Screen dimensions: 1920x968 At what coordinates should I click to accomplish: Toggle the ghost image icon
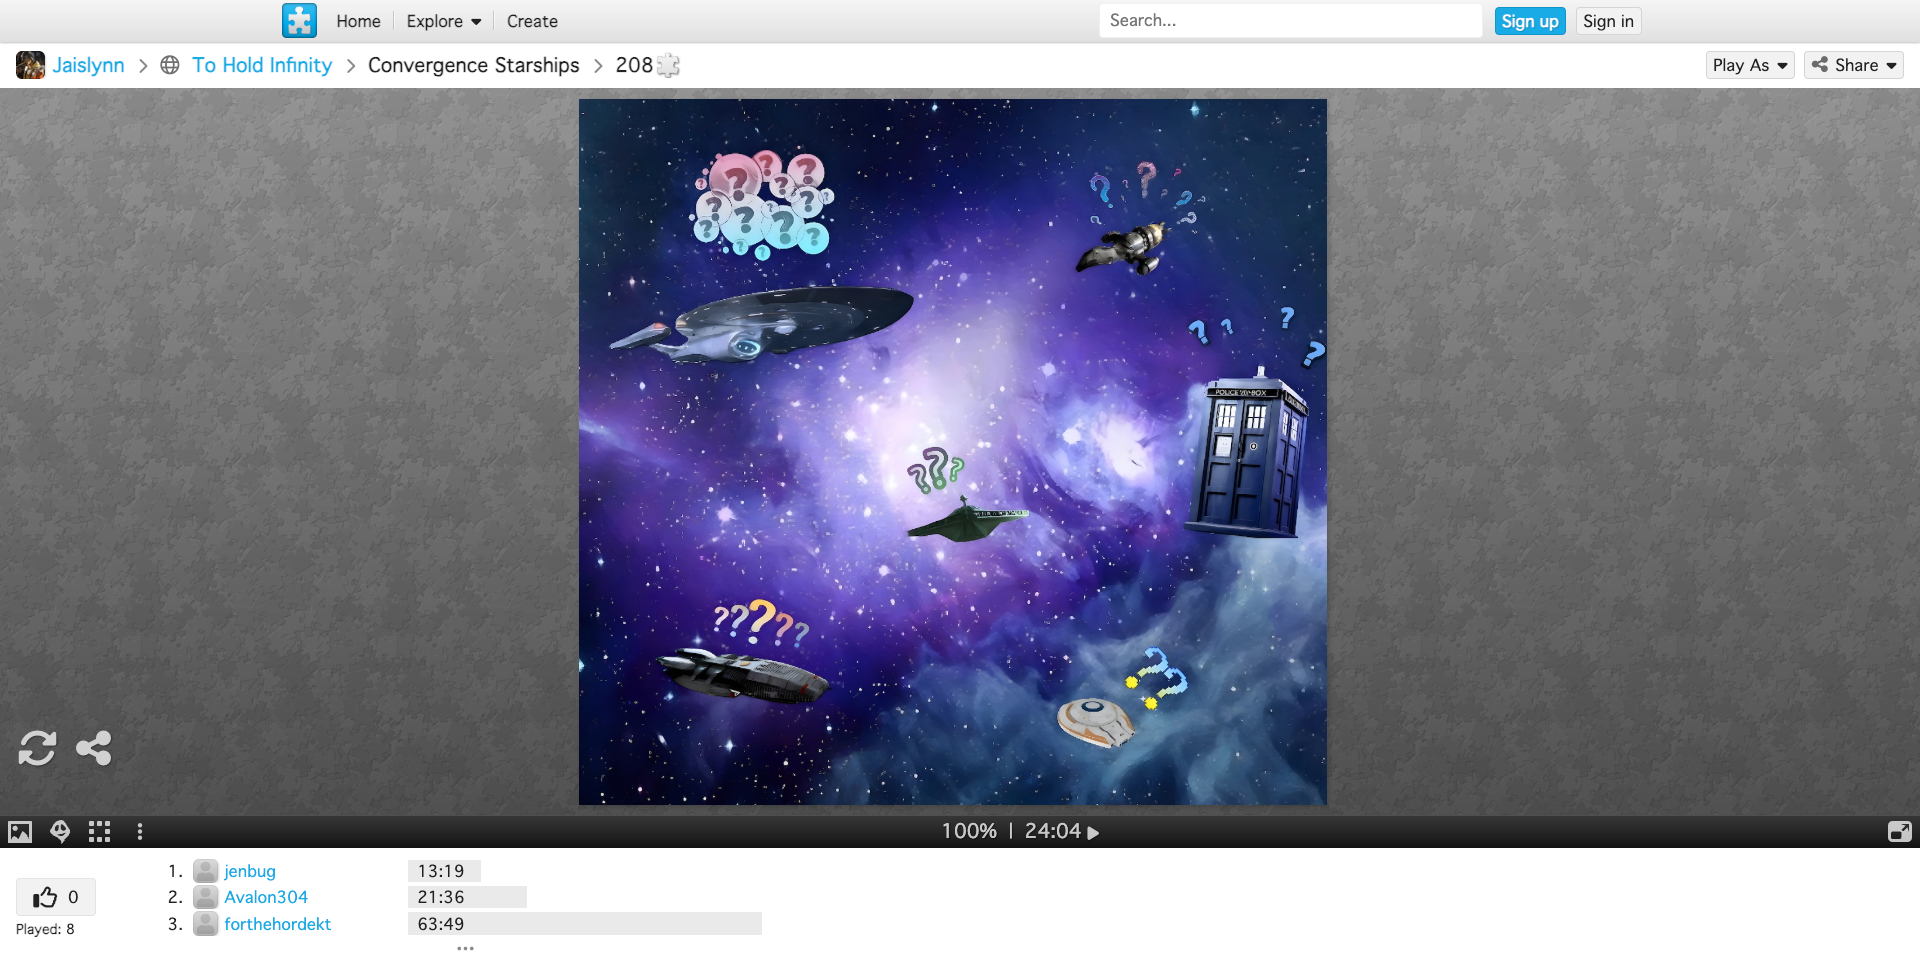click(x=60, y=832)
